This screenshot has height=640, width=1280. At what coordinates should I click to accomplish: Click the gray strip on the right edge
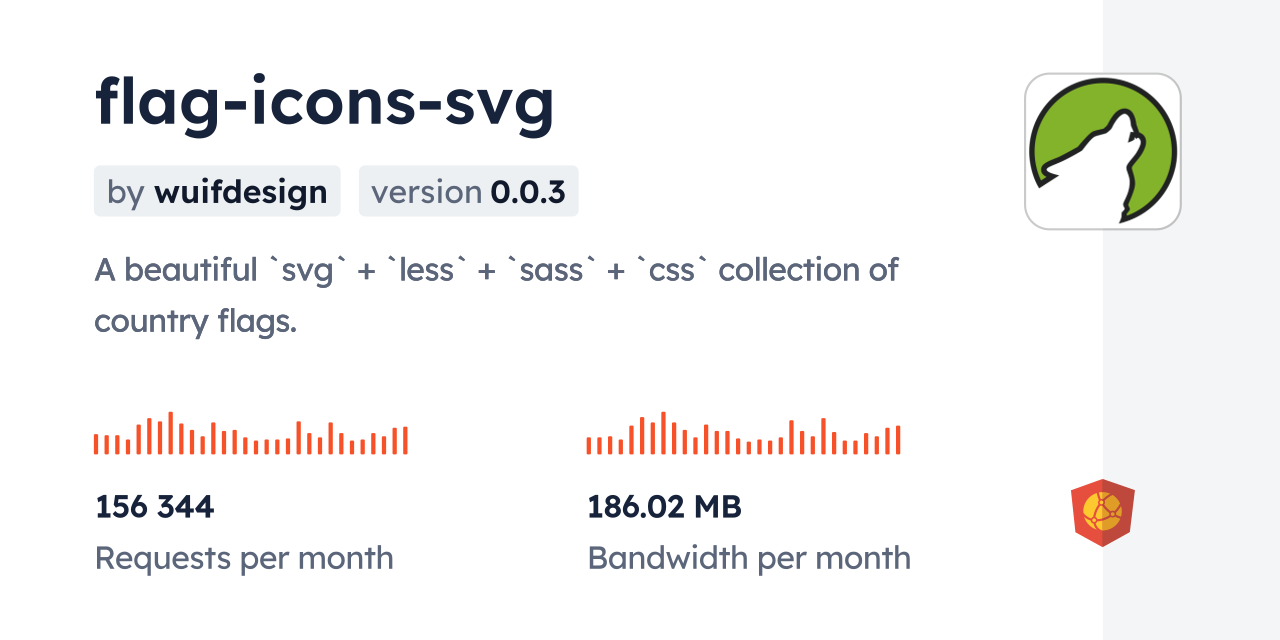pyautogui.click(x=1191, y=320)
